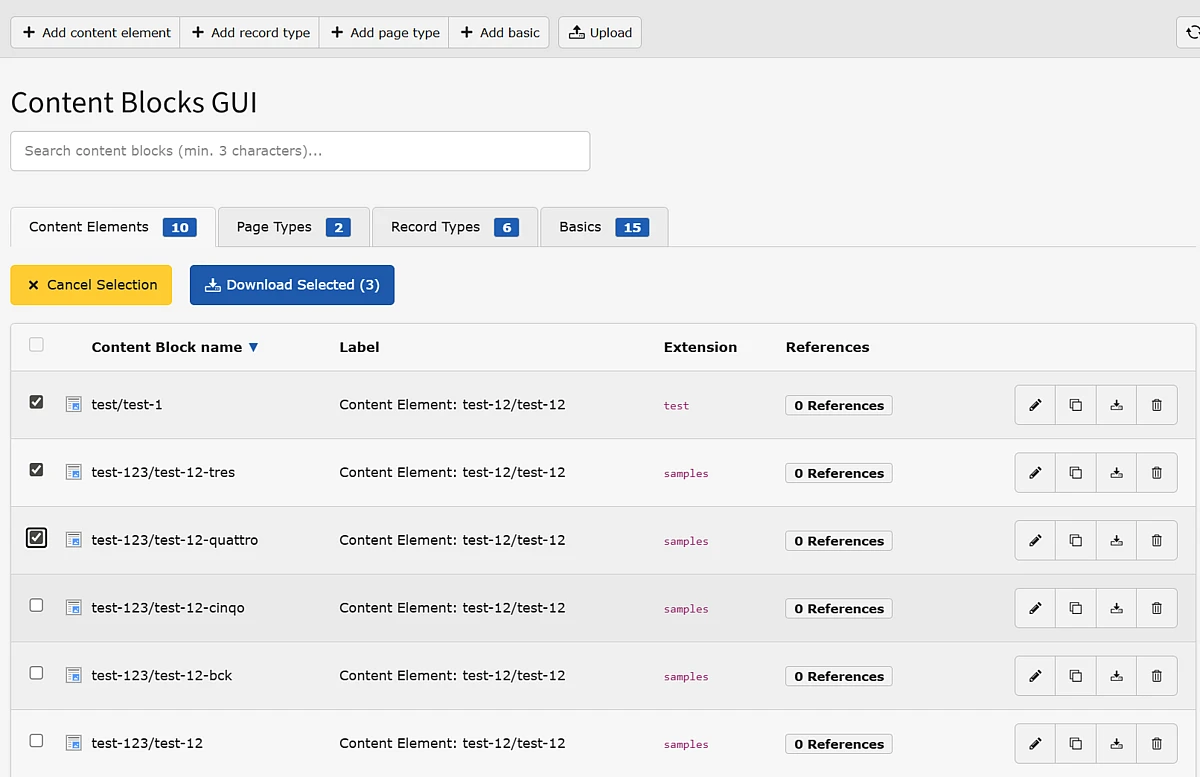1200x777 pixels.
Task: Open the Record Types tab
Action: tap(454, 227)
